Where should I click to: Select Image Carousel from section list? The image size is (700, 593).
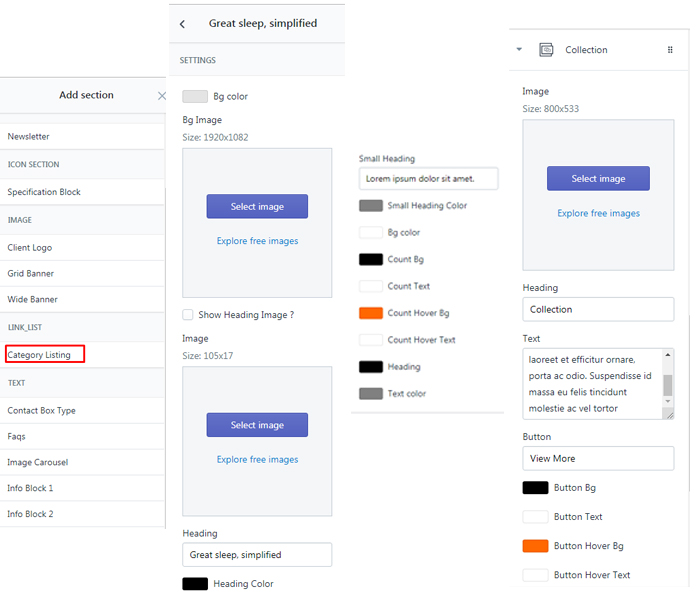pos(38,462)
